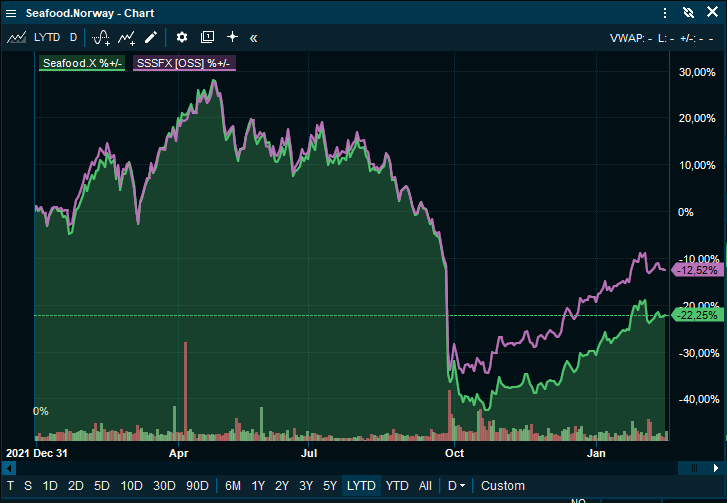This screenshot has height=503, width=727.
Task: Switch to the YTD time range
Action: click(397, 486)
